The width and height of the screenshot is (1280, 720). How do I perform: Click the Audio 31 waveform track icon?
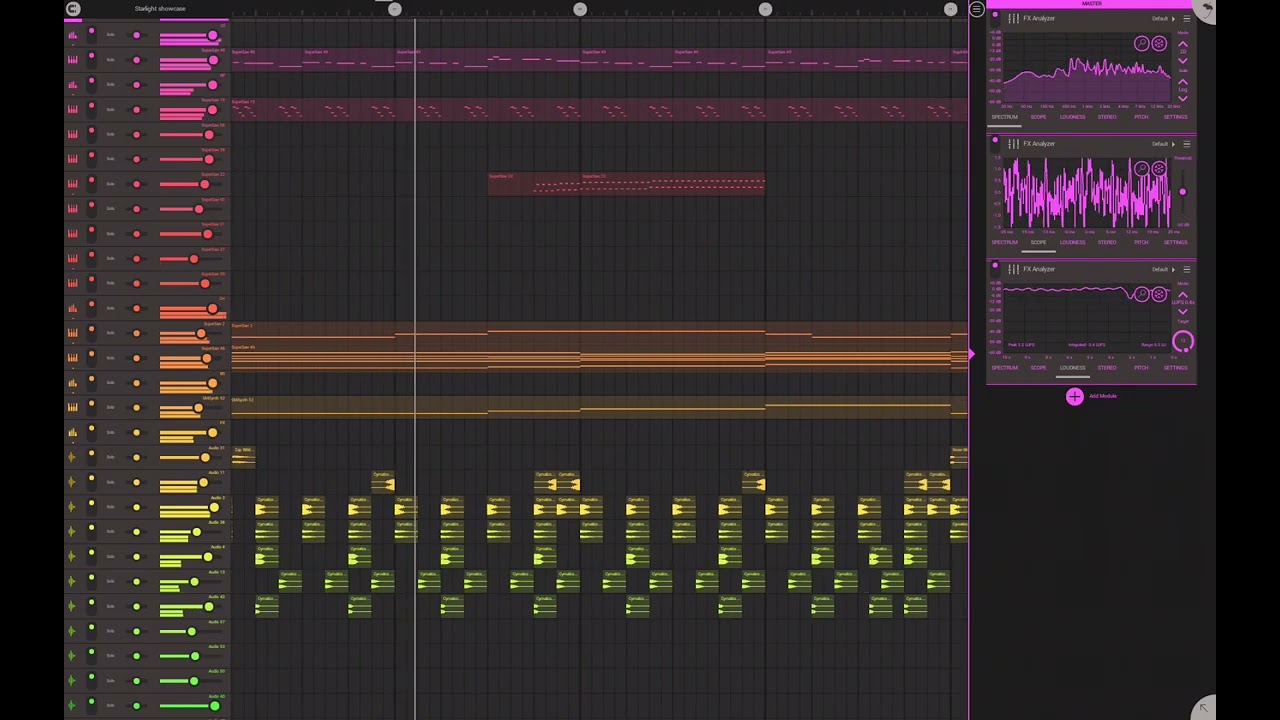(72, 457)
